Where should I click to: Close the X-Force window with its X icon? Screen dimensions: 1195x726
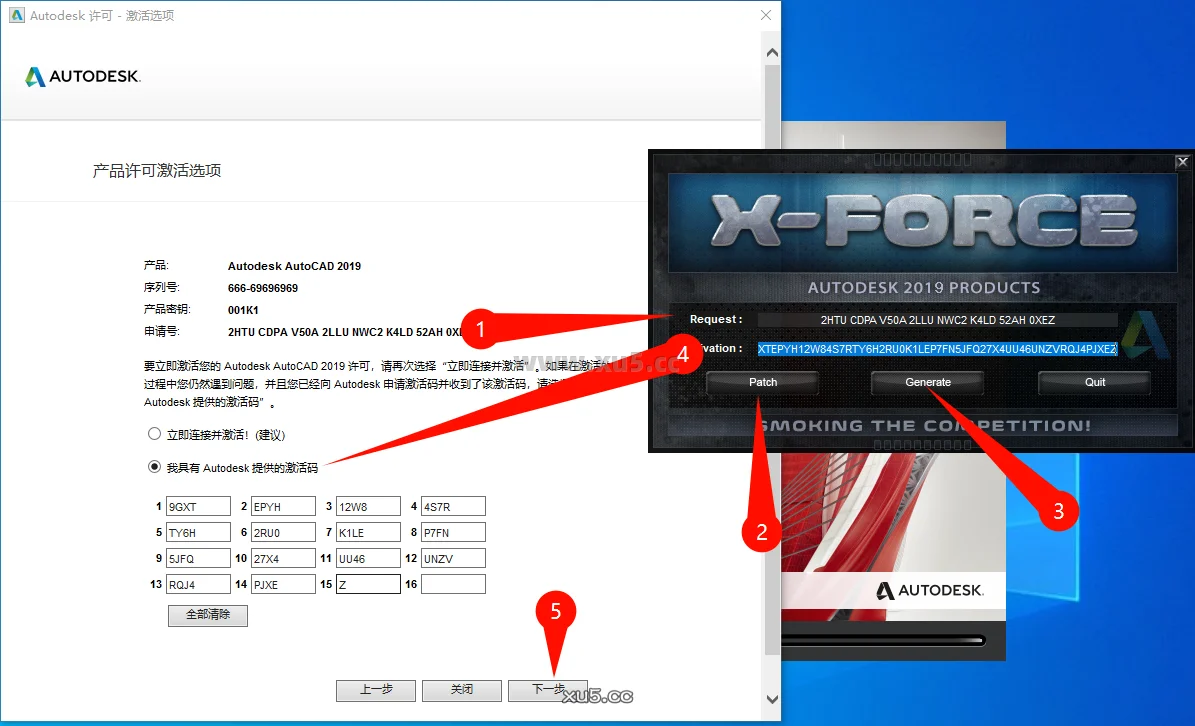point(1182,162)
